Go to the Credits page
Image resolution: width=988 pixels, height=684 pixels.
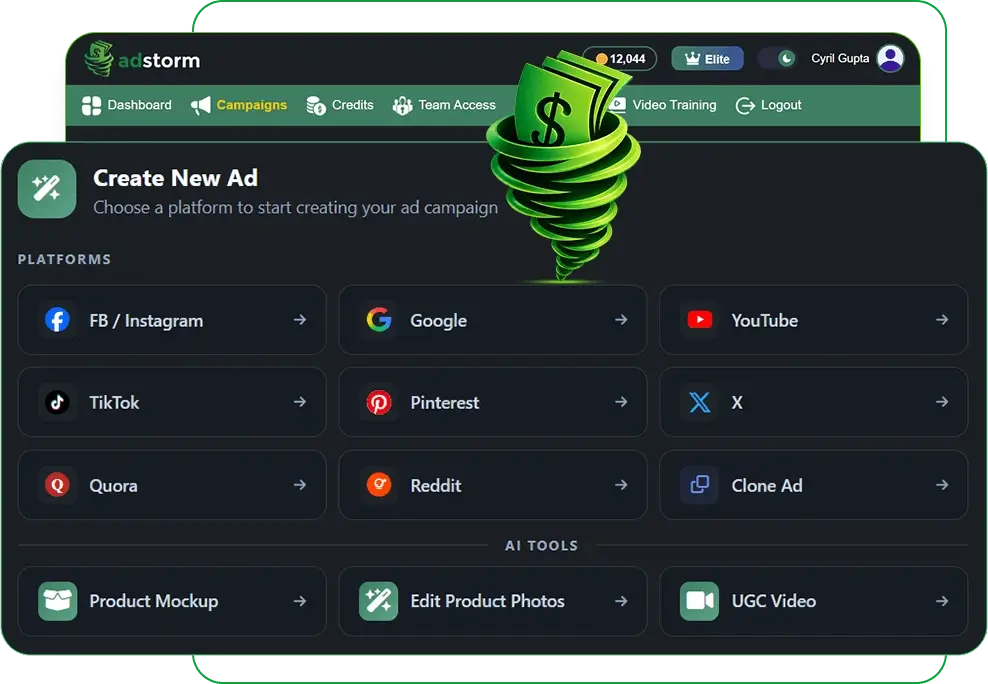pyautogui.click(x=340, y=105)
